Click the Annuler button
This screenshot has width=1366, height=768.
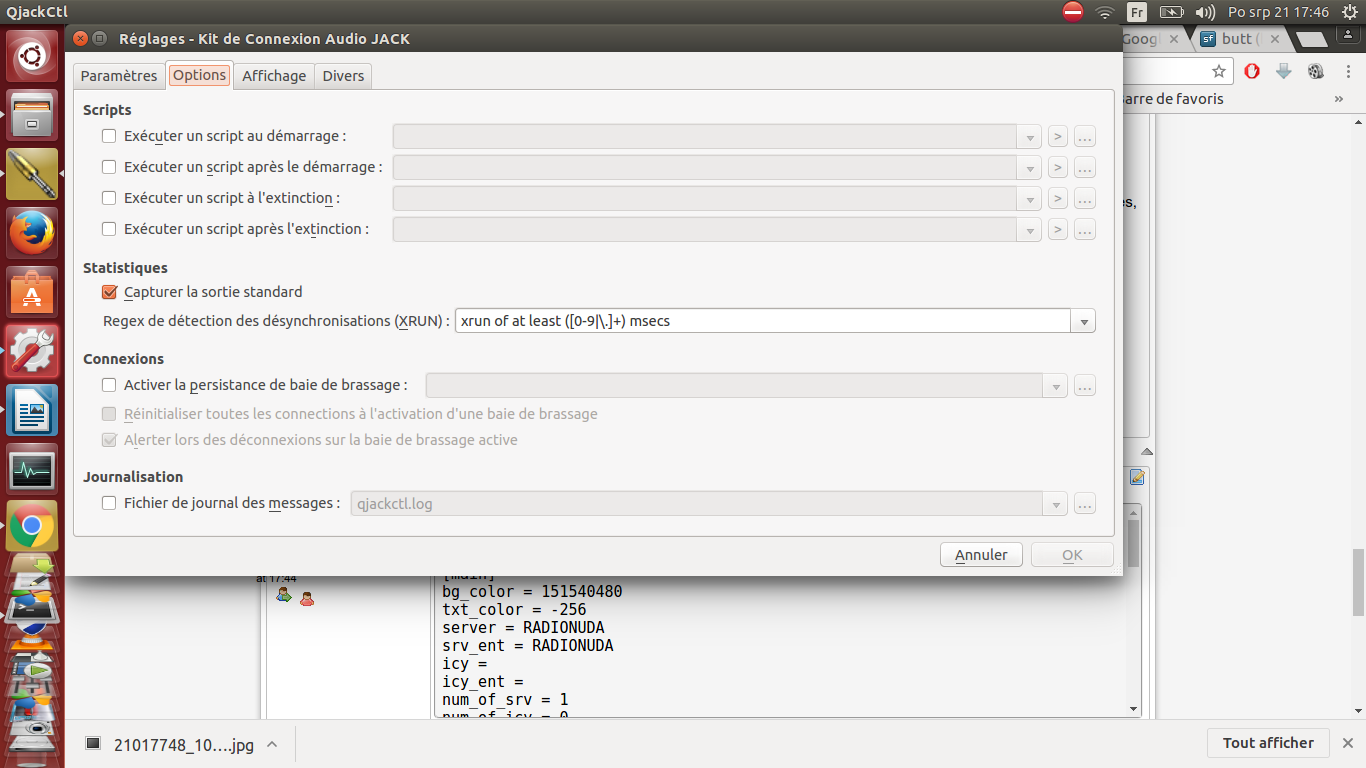pos(981,555)
